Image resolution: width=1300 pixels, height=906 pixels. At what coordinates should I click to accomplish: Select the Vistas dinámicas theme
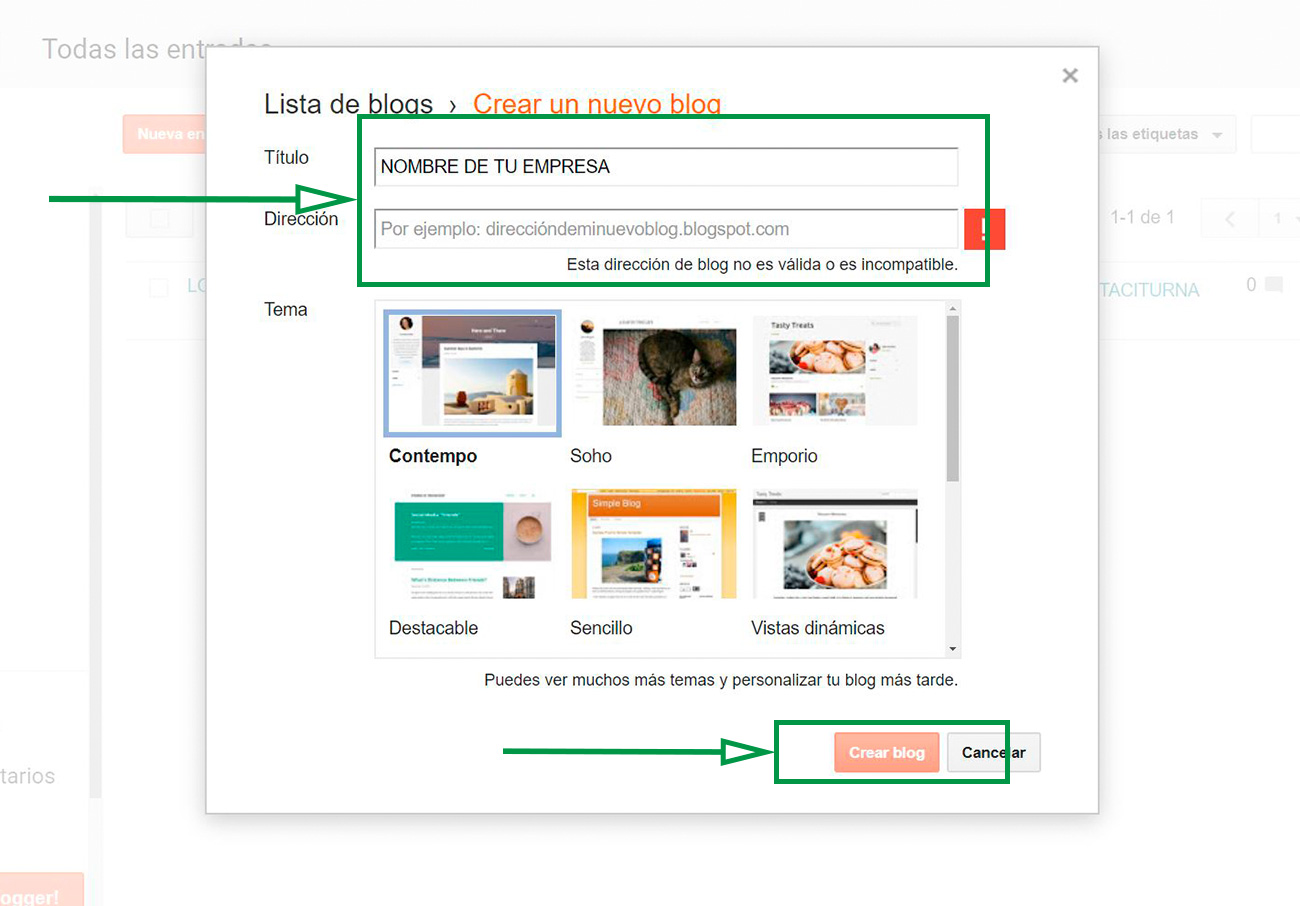pos(835,543)
